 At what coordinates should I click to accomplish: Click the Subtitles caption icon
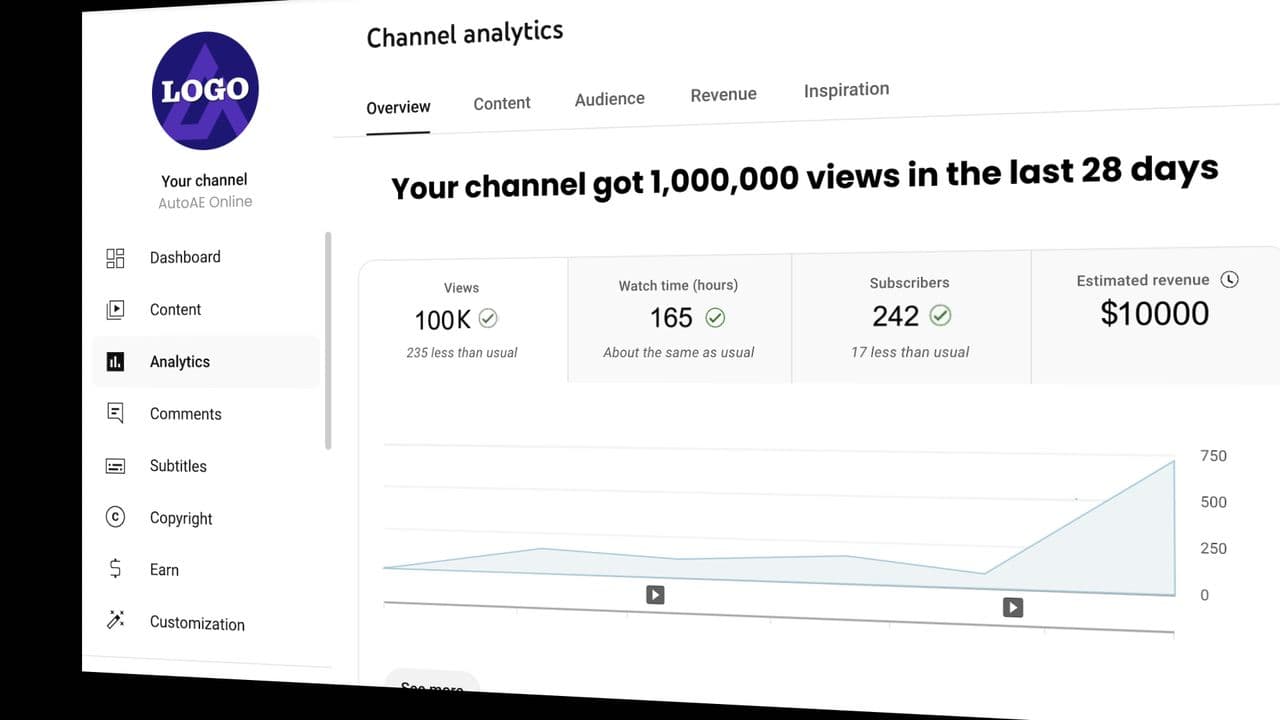point(115,466)
